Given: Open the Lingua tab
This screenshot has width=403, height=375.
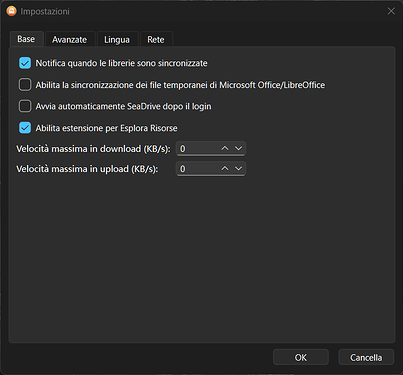Looking at the screenshot, I should click(x=117, y=39).
